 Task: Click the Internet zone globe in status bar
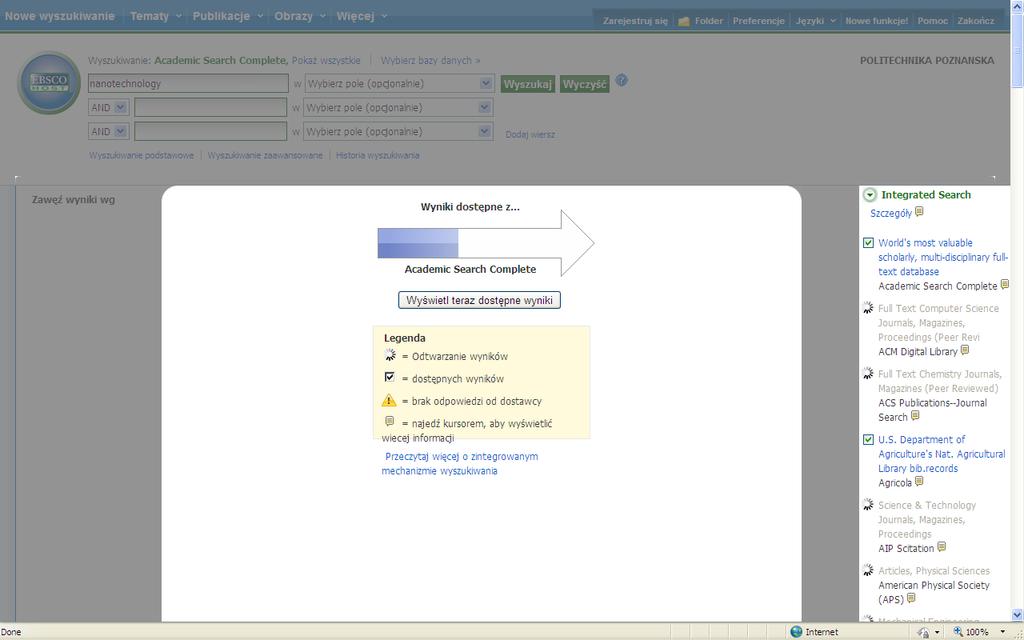[796, 632]
